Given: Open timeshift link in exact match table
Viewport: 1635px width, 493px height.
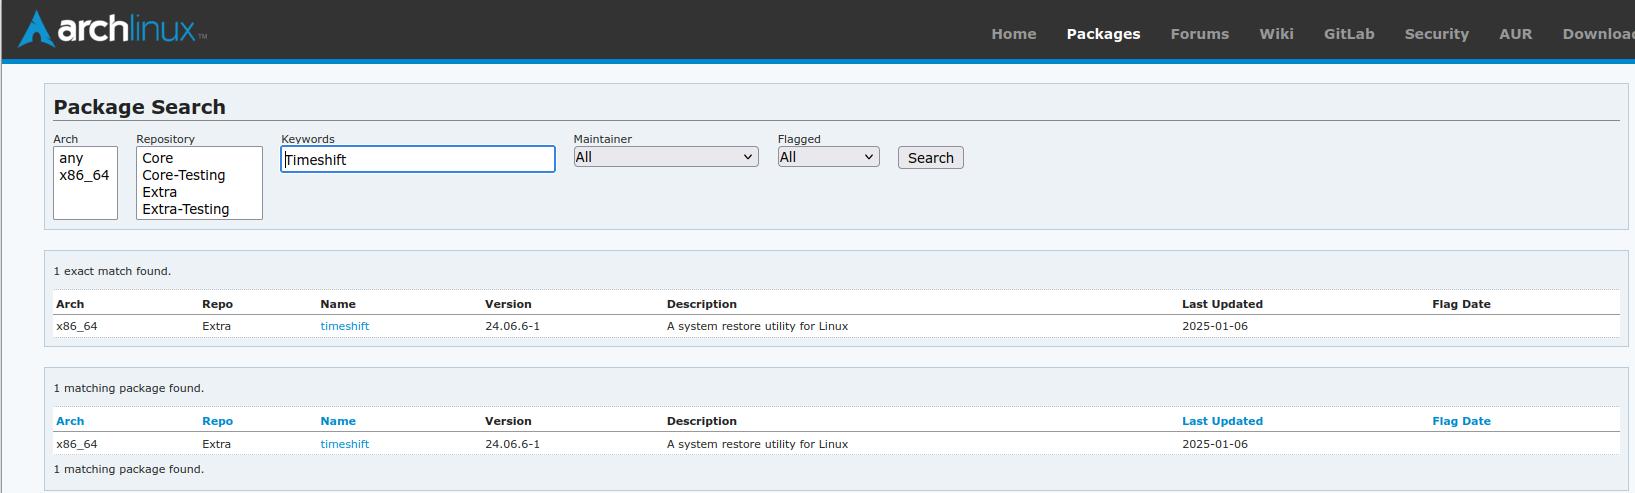Looking at the screenshot, I should (345, 326).
